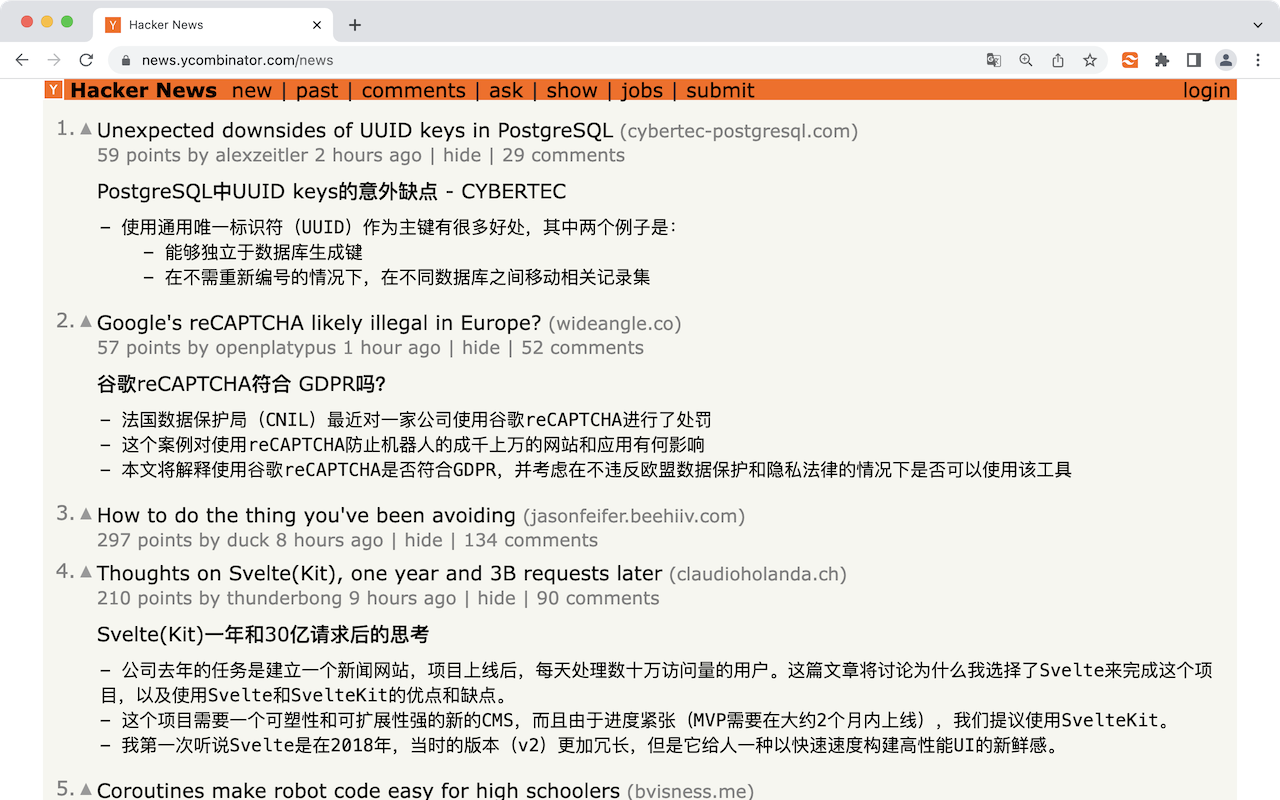Open user thunderbong's profile
This screenshot has width=1280, height=800.
285,598
